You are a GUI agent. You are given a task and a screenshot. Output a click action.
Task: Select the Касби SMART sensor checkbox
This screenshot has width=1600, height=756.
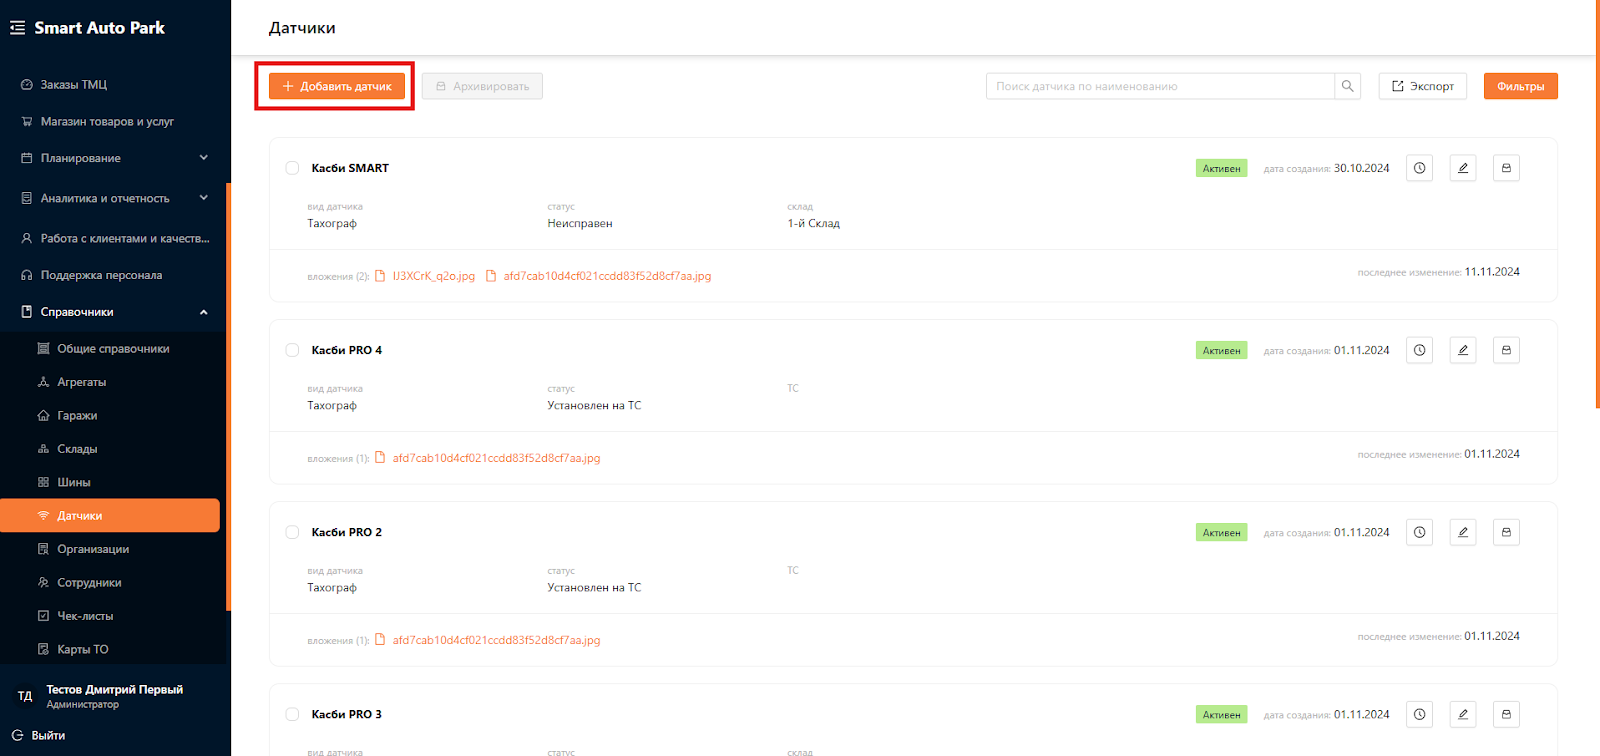pos(292,168)
